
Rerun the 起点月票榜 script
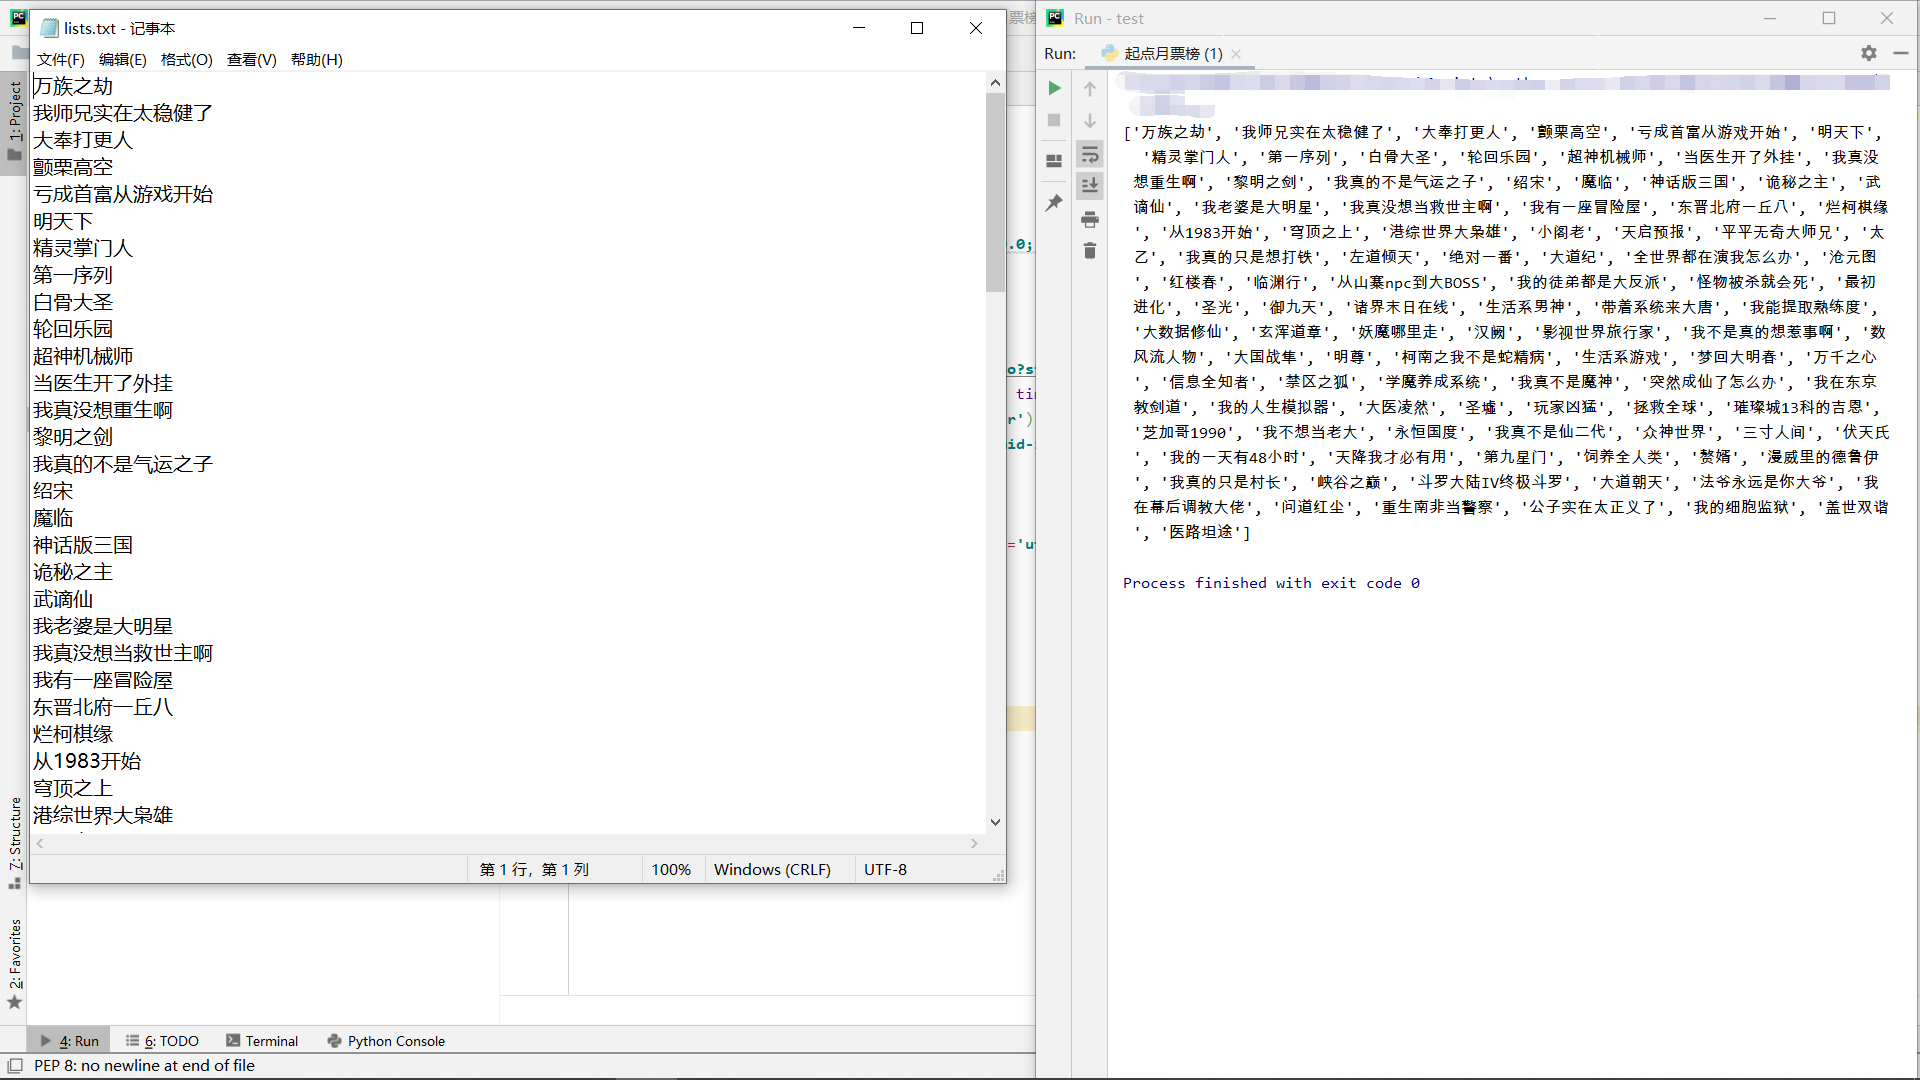coord(1054,88)
